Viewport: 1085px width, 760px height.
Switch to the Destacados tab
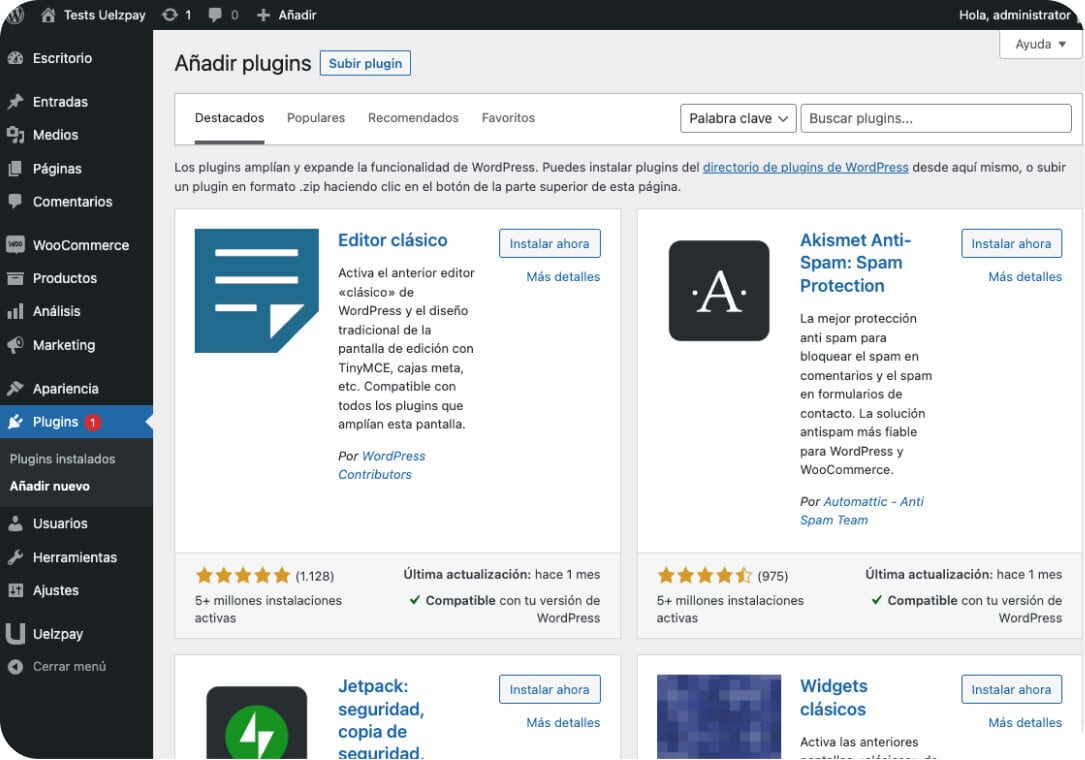point(229,118)
